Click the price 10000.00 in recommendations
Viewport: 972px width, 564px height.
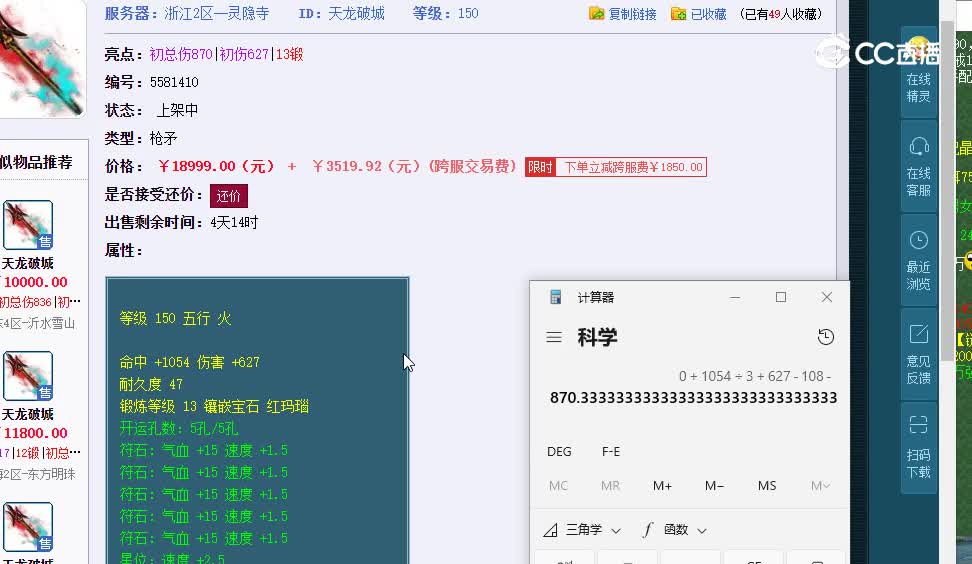click(35, 282)
